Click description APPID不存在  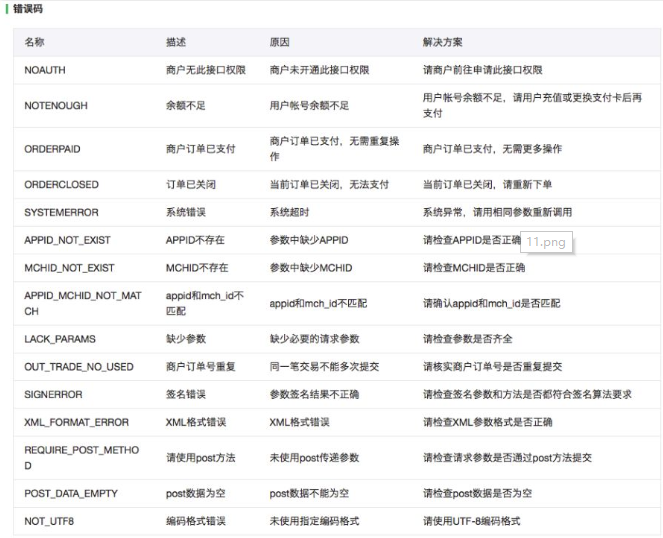[x=195, y=240]
